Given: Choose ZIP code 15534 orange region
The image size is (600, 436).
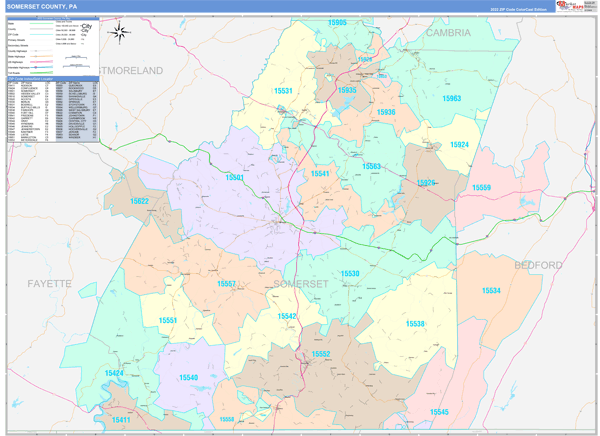Looking at the screenshot, I should tap(490, 291).
